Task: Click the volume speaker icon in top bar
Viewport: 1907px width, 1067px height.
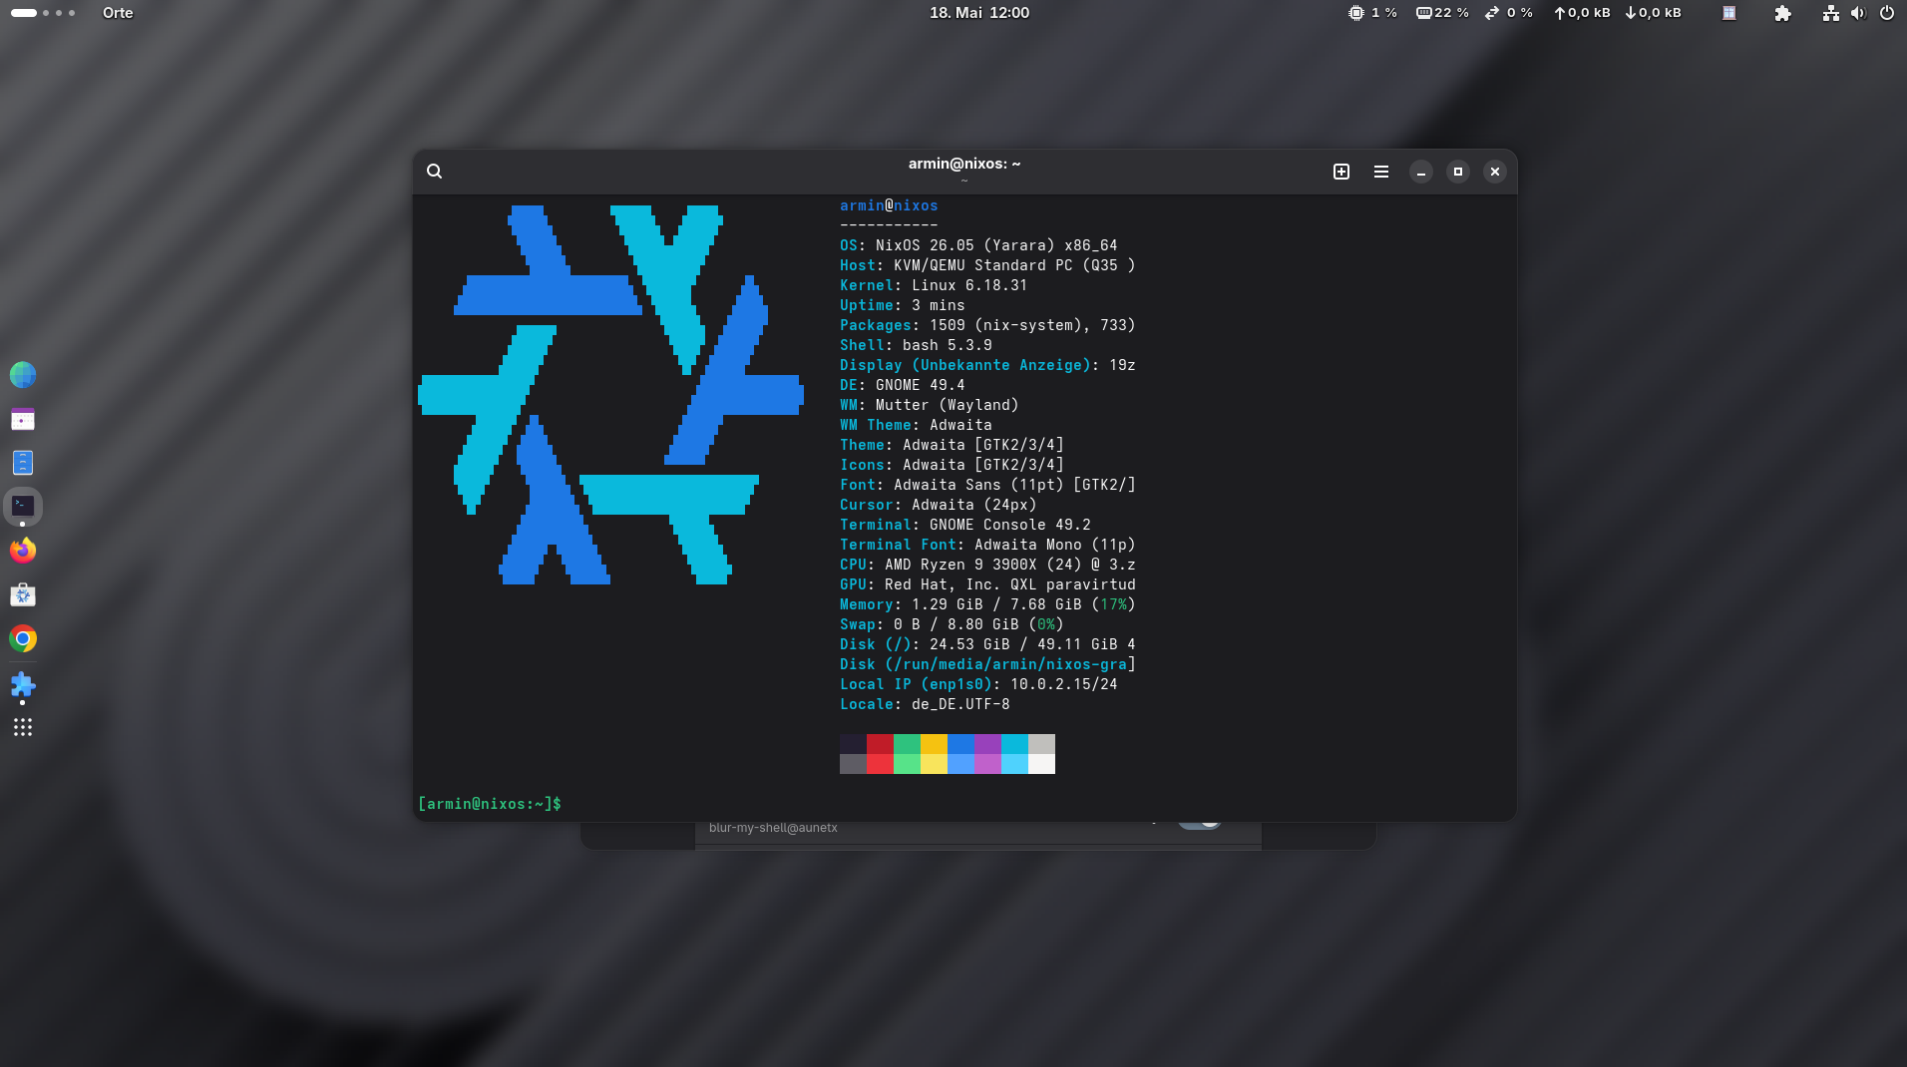Action: point(1858,13)
